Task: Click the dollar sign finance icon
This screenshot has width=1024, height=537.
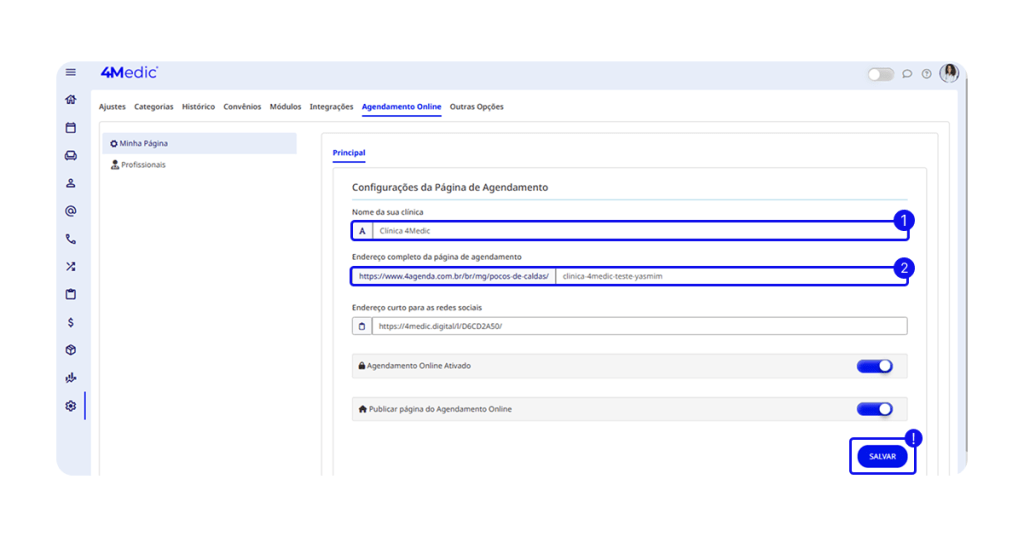Action: pyautogui.click(x=70, y=323)
